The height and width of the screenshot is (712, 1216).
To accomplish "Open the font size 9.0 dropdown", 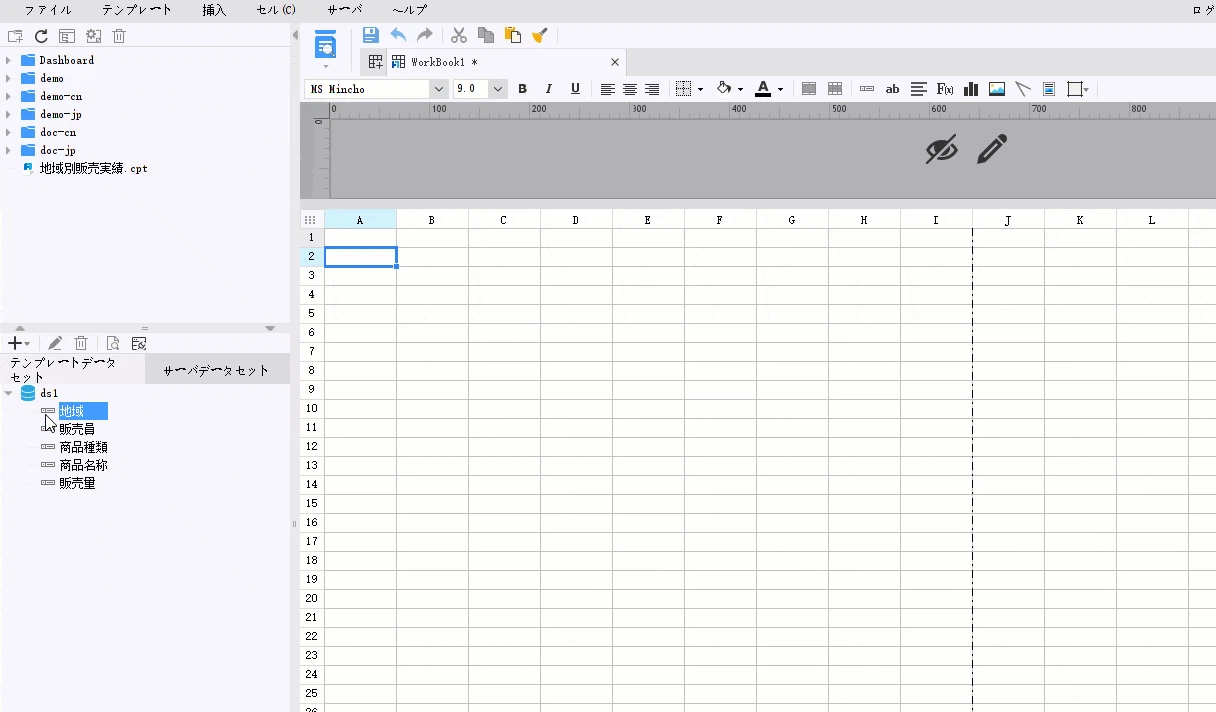I will click(498, 89).
